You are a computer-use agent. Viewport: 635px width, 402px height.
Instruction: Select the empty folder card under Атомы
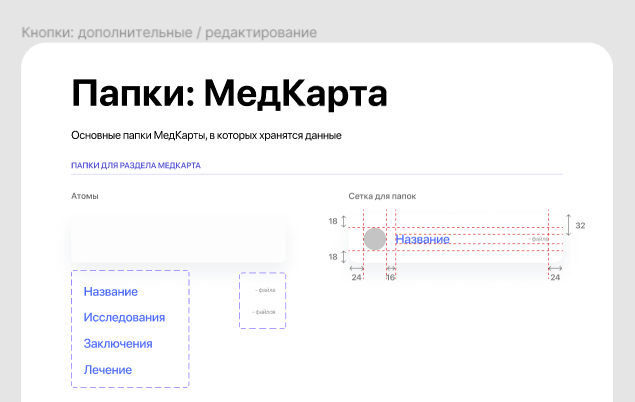pos(178,239)
